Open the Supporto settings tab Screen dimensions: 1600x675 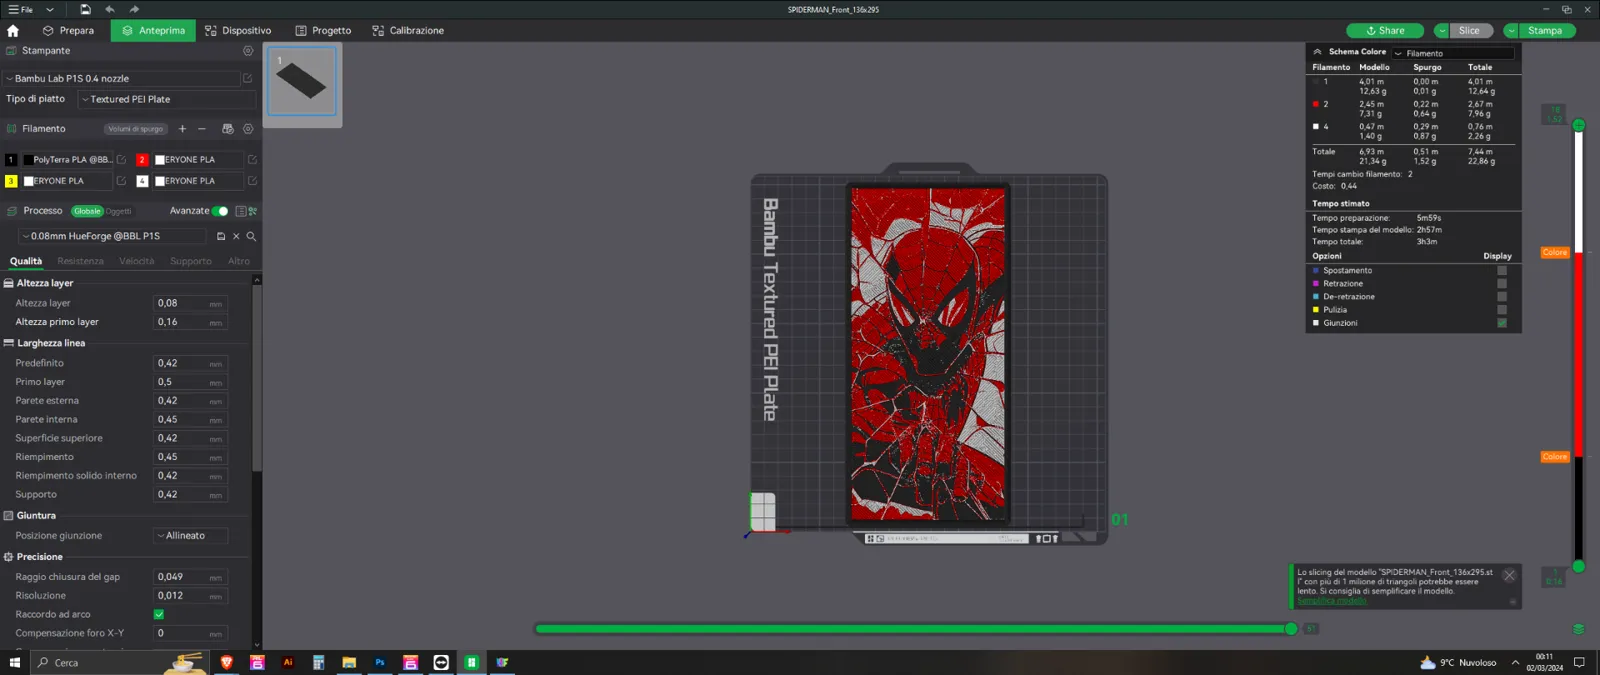tap(191, 261)
